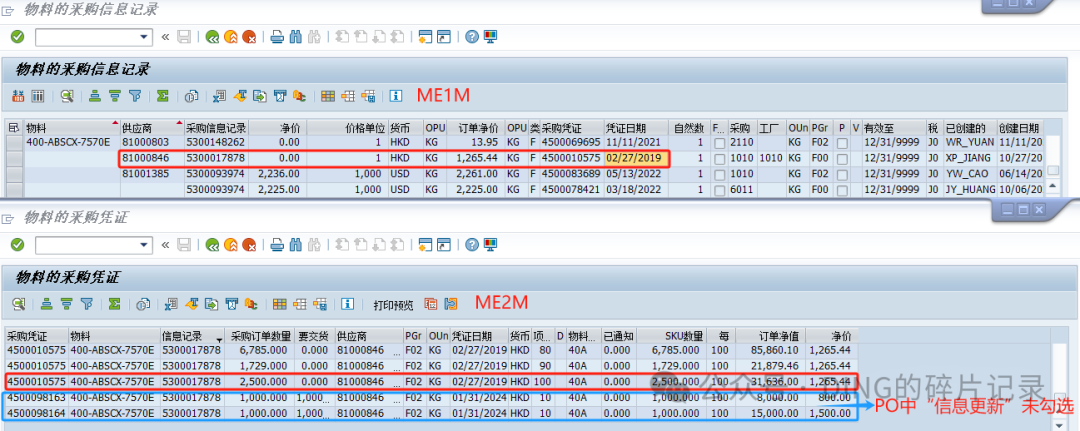Tick F… checkbox in row with 采购凭证 4500069695
Image resolution: width=1080 pixels, height=431 pixels.
(719, 143)
